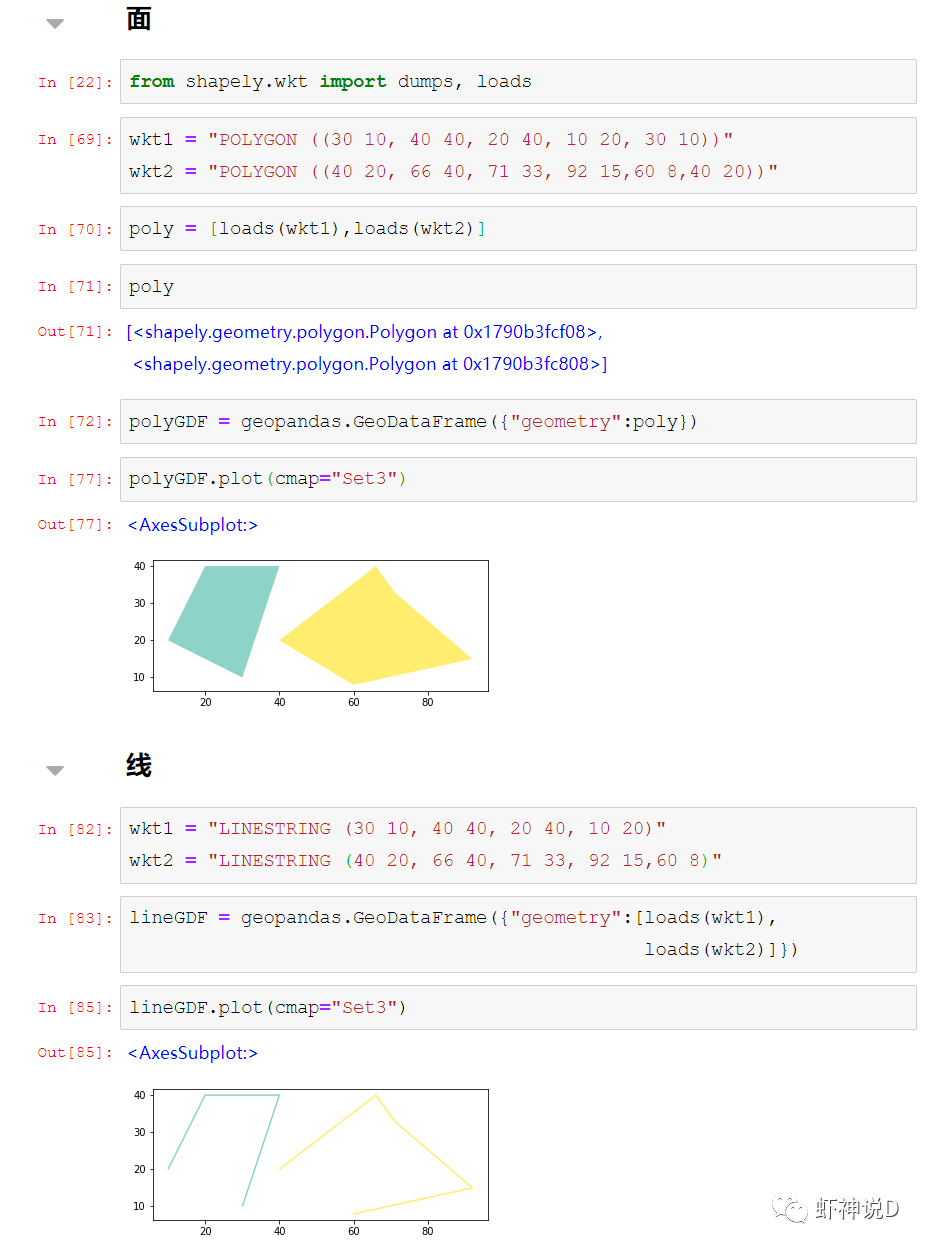Click the lineGDF.plot cmap Set3 cell
Viewport: 930px width, 1250px height.
click(x=518, y=1007)
